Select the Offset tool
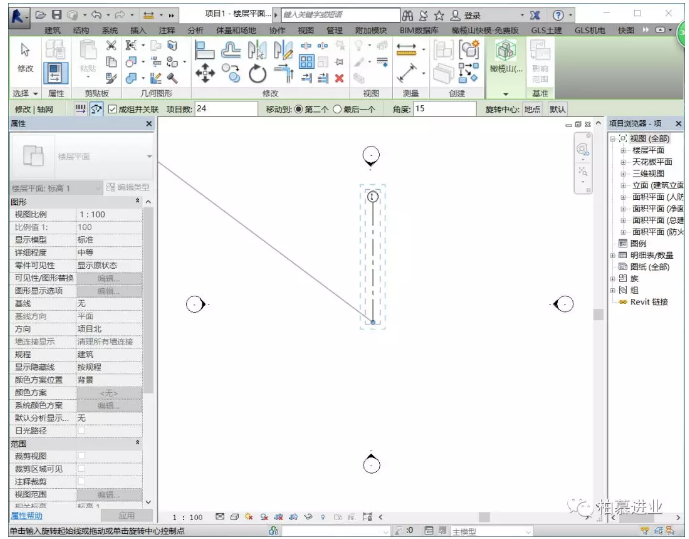 (x=231, y=50)
